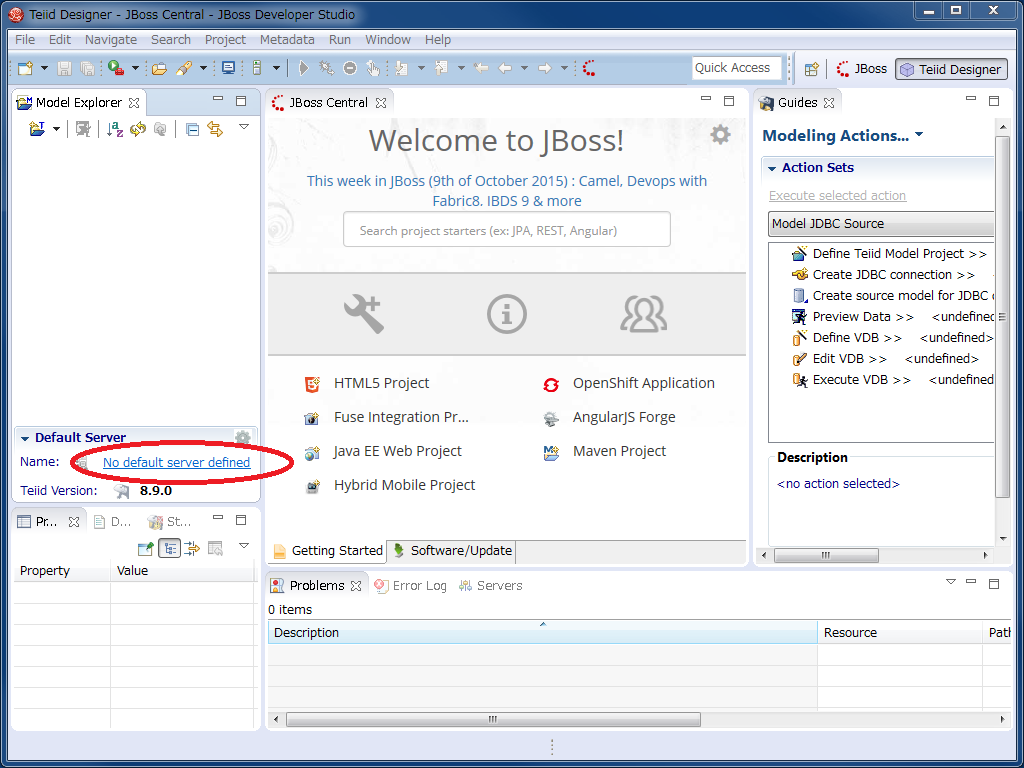Viewport: 1024px width, 768px height.
Task: Click the Teiid Version server icon
Action: tap(121, 491)
